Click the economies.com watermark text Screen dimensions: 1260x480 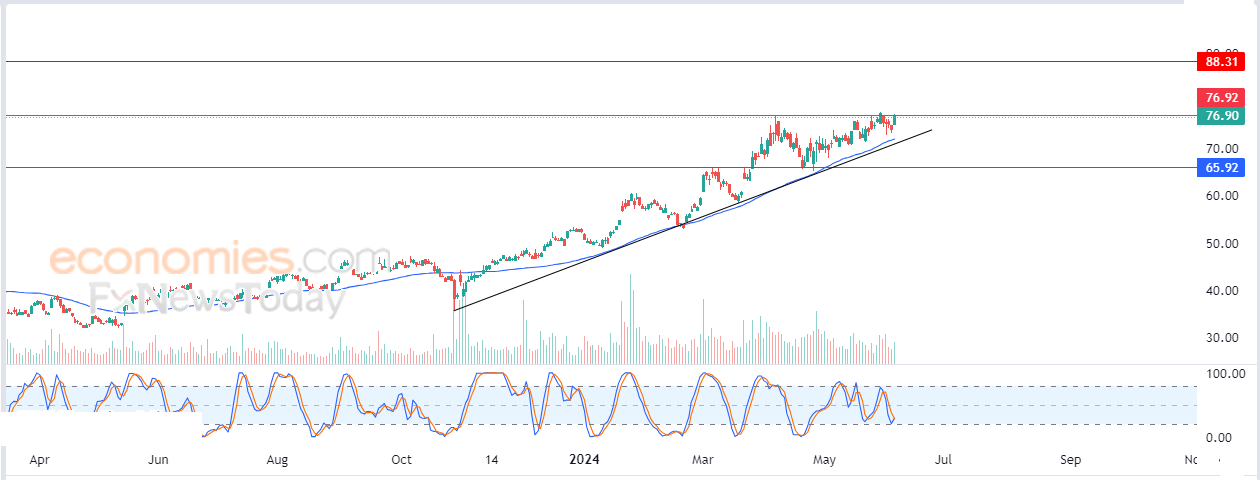click(220, 260)
